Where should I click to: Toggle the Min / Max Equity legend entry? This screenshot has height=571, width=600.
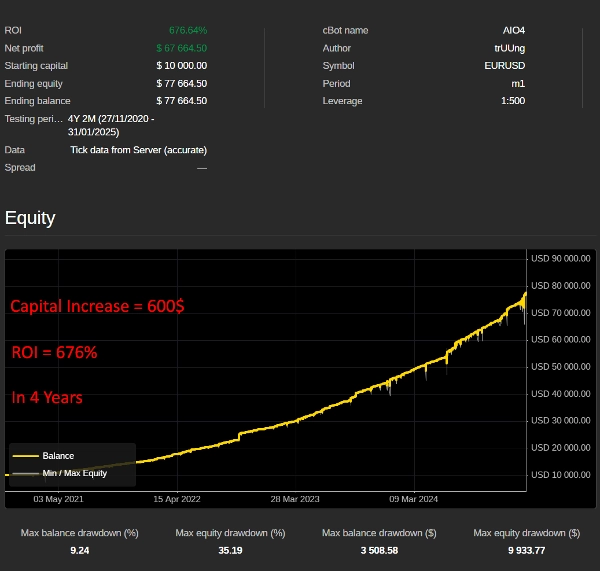tap(75, 473)
